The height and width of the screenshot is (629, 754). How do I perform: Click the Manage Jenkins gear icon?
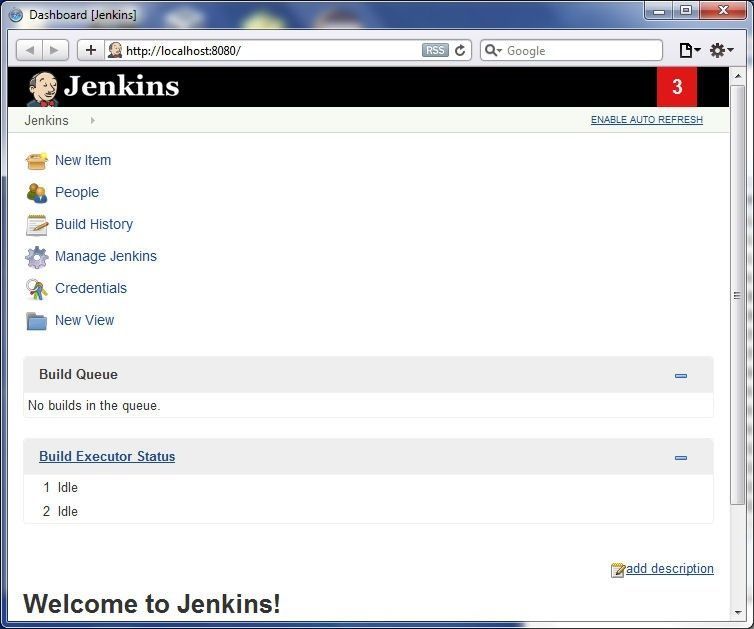[x=37, y=257]
